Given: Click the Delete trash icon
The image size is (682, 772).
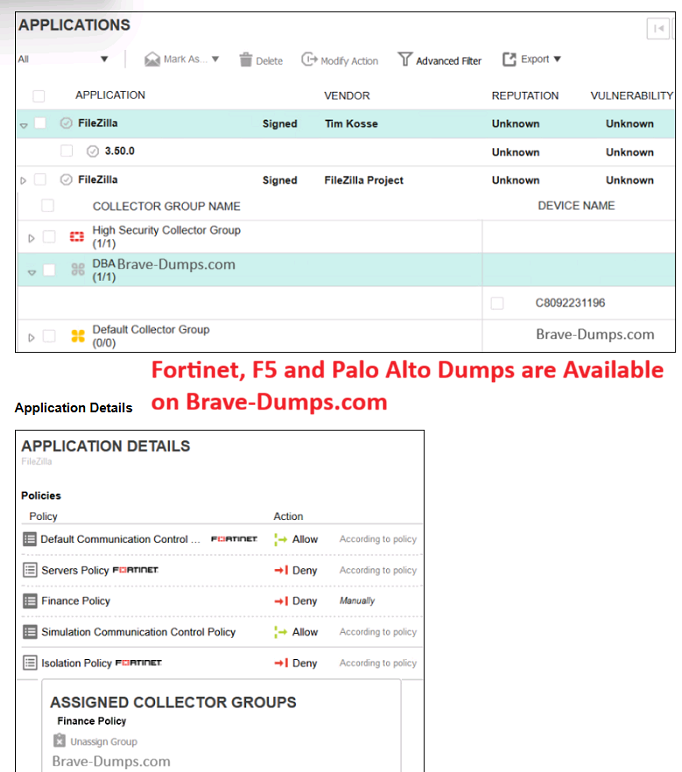Looking at the screenshot, I should pos(246,60).
